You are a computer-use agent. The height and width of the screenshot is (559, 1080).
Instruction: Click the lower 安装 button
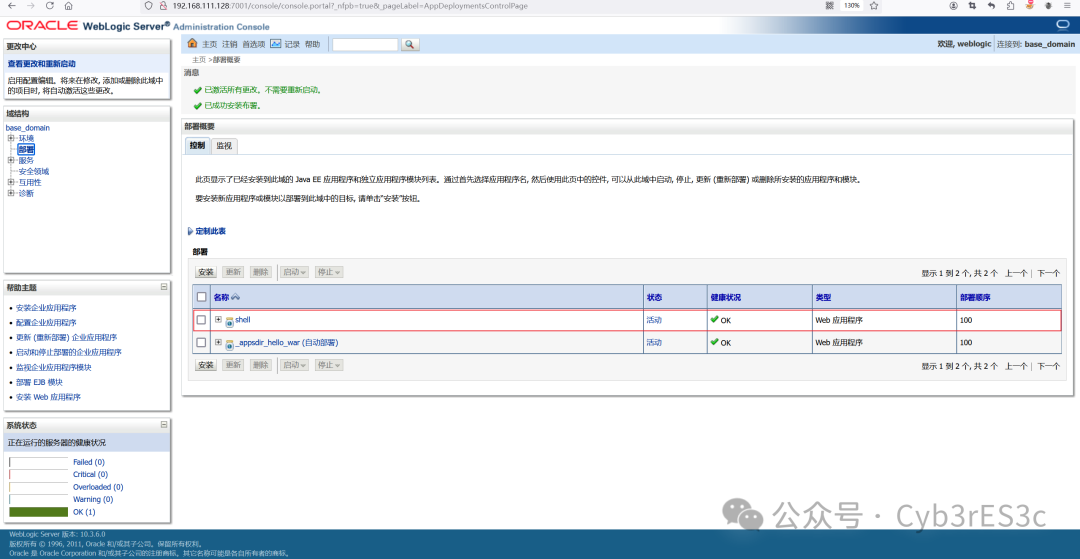pos(206,365)
